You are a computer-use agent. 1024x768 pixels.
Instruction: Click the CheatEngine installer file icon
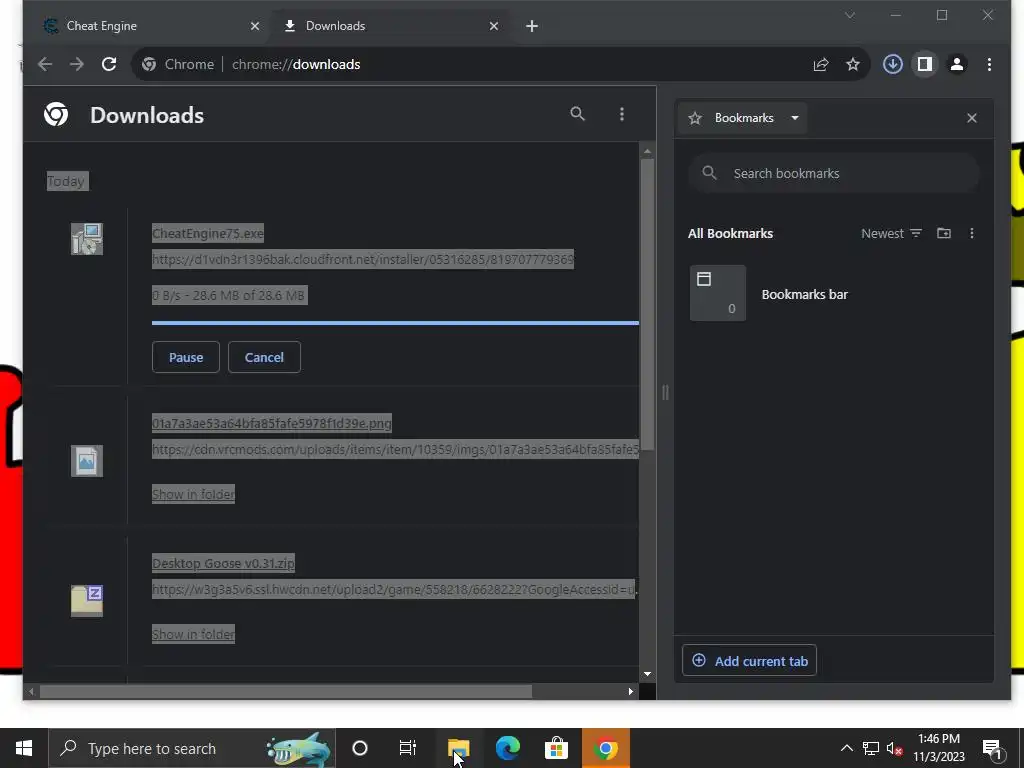(x=87, y=239)
